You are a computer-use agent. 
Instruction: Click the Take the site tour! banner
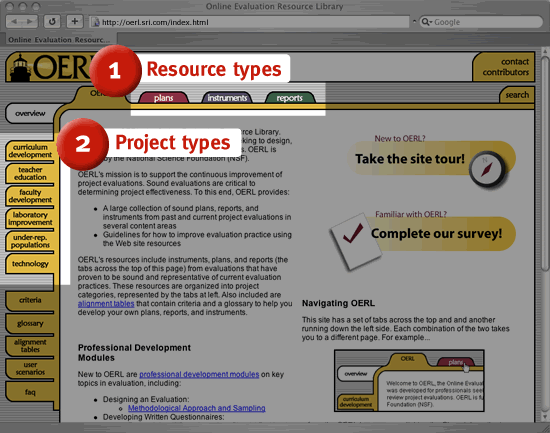tap(431, 158)
